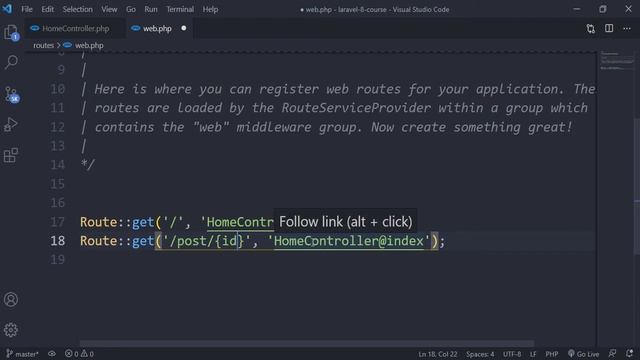The width and height of the screenshot is (640, 360).
Task: Click line number 19 in gutter
Action: [x=57, y=260]
